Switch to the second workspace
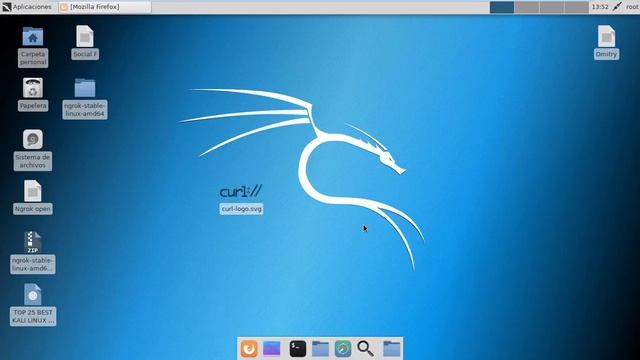Screen dimensions: 640x360 527,7
